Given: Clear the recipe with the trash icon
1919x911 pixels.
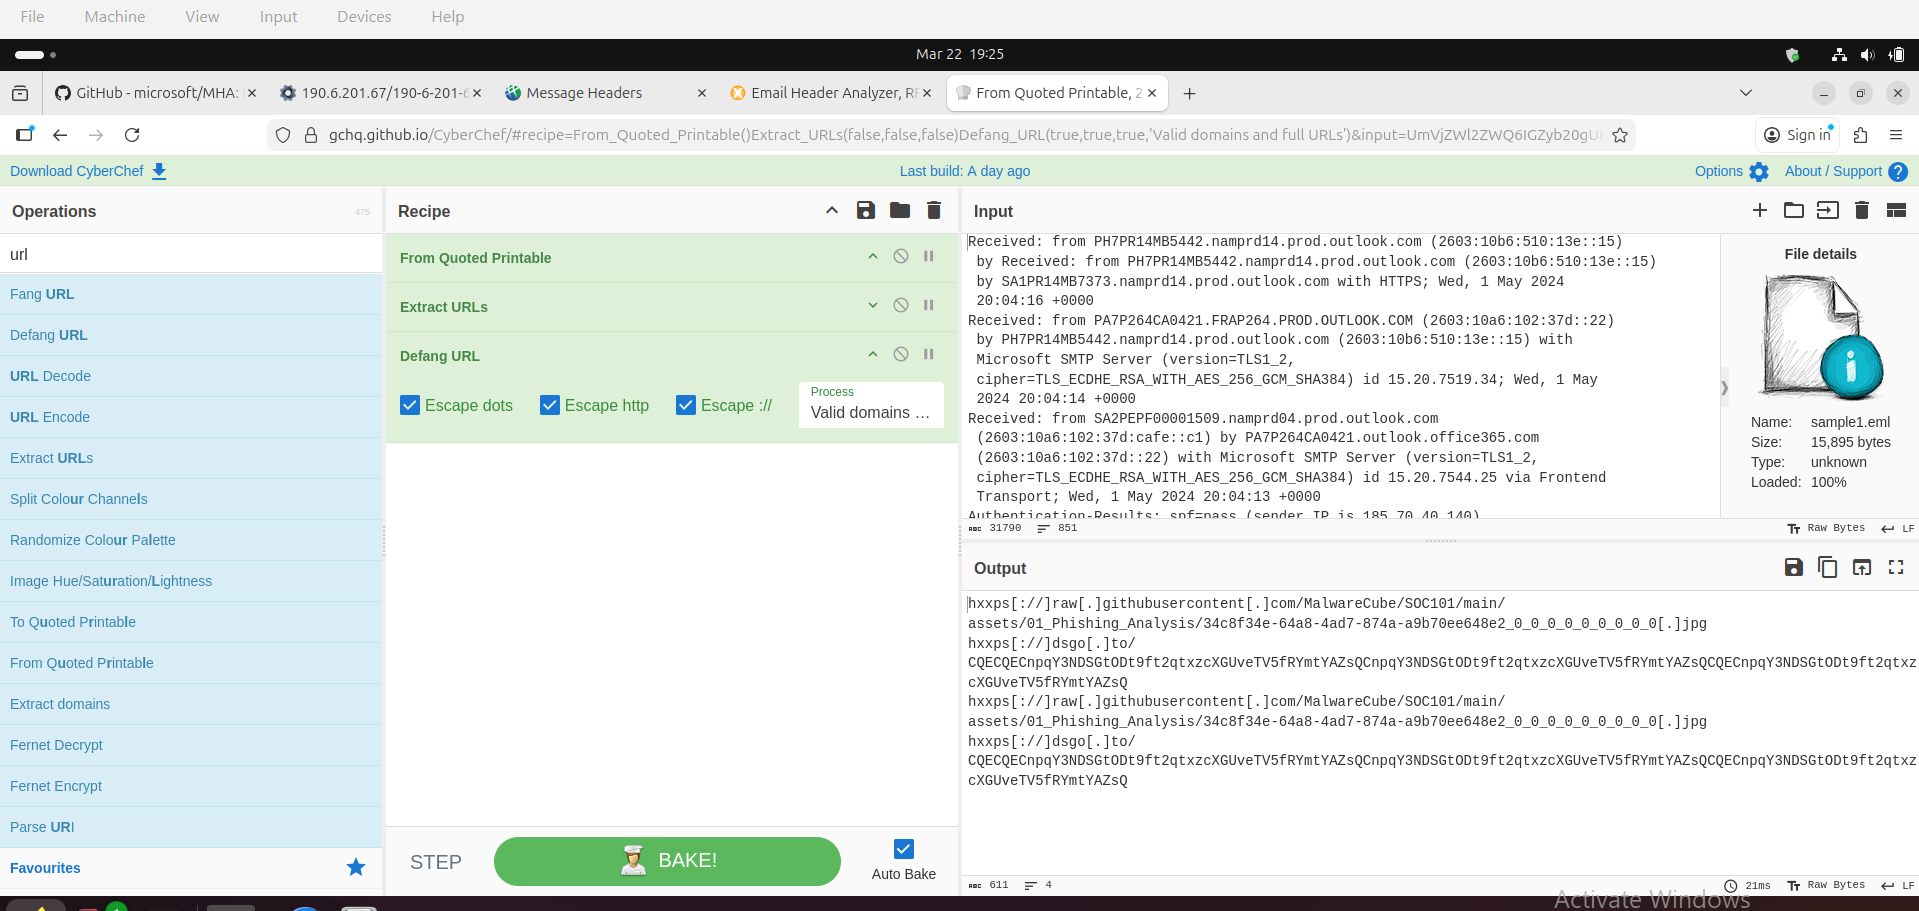Looking at the screenshot, I should [933, 210].
